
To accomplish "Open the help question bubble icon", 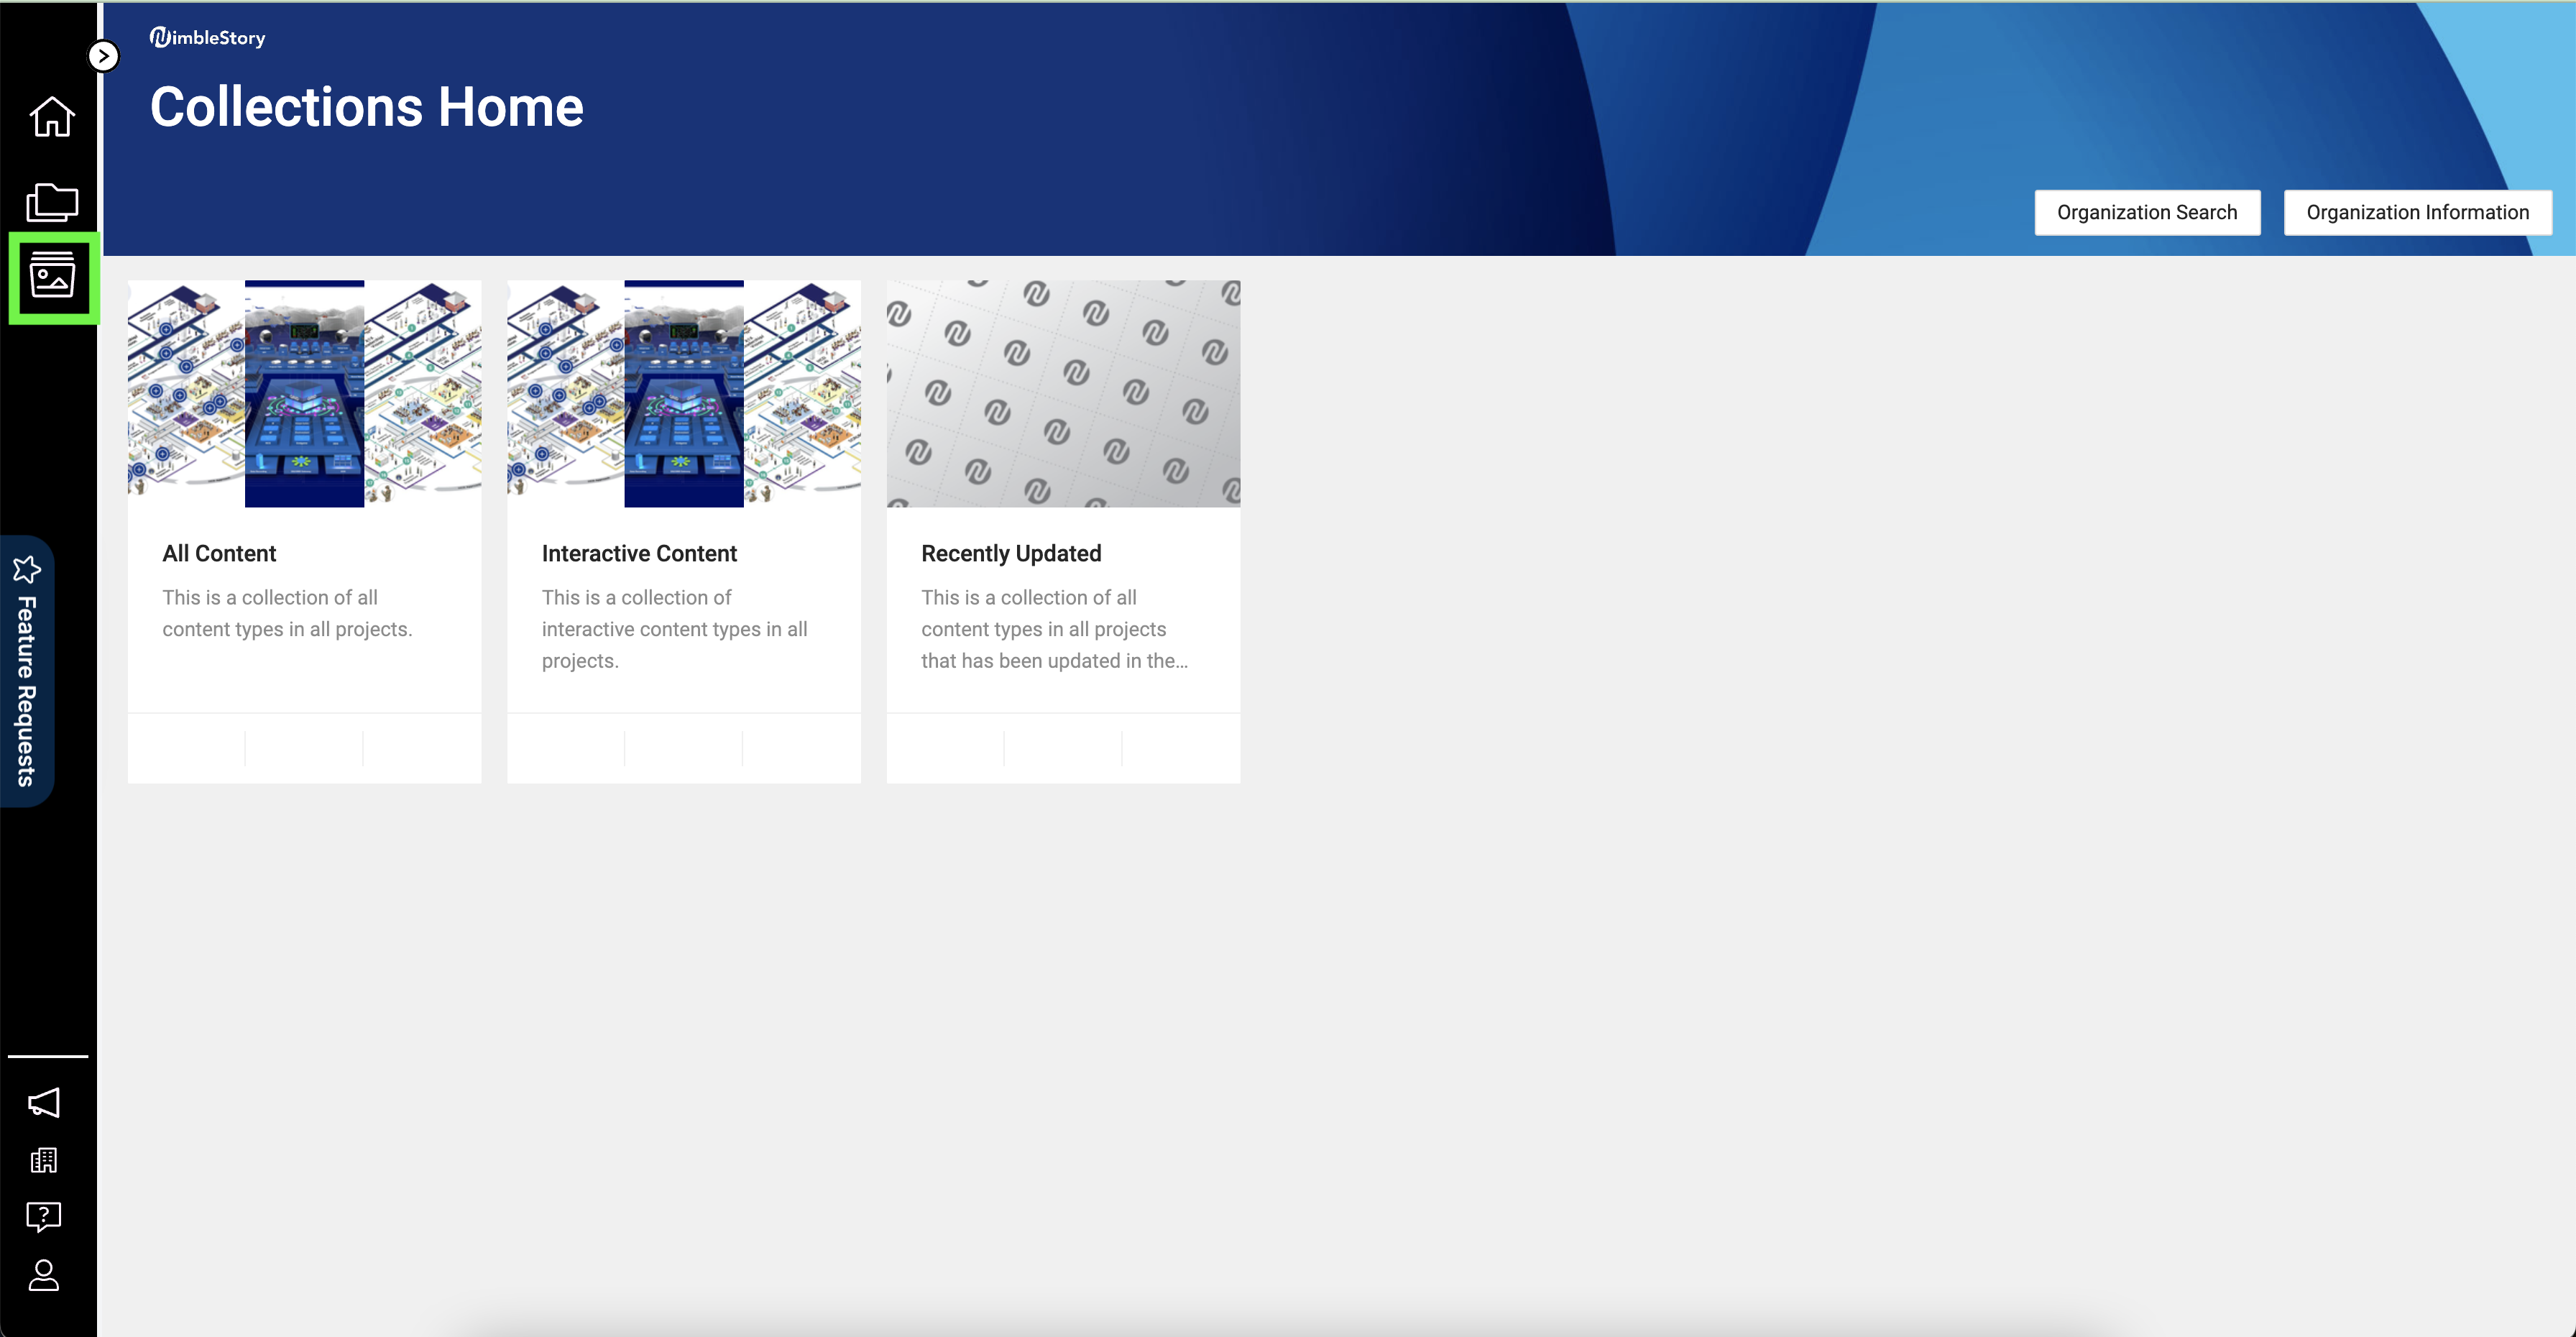I will [44, 1216].
